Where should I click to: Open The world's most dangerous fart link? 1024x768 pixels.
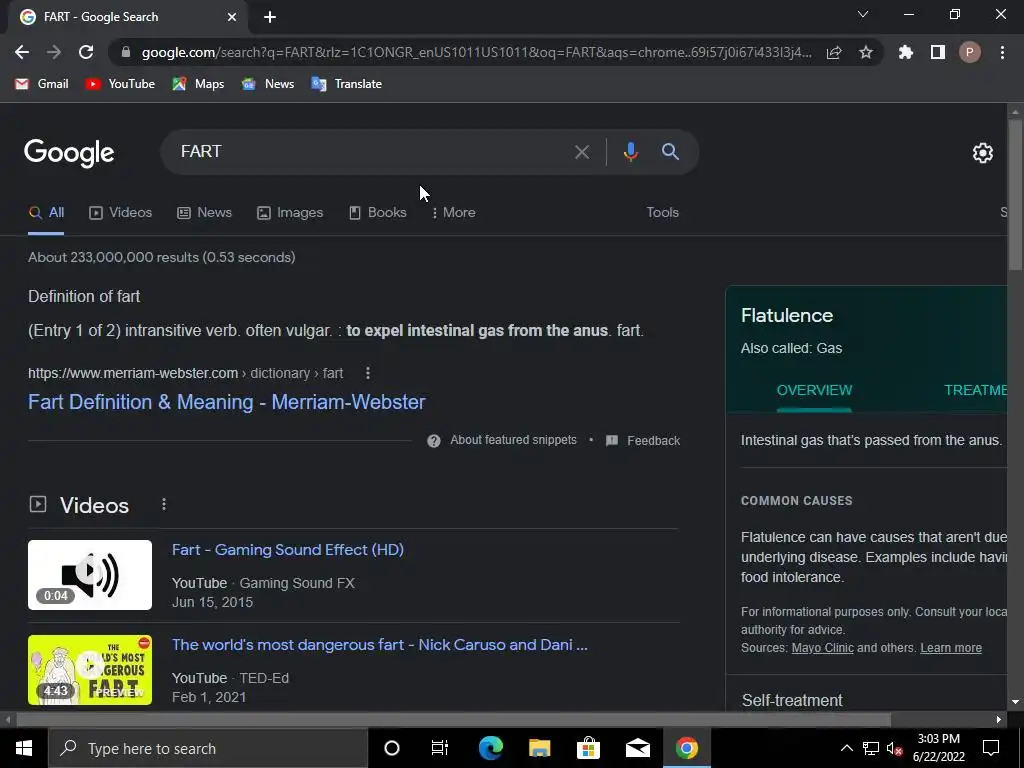point(379,645)
